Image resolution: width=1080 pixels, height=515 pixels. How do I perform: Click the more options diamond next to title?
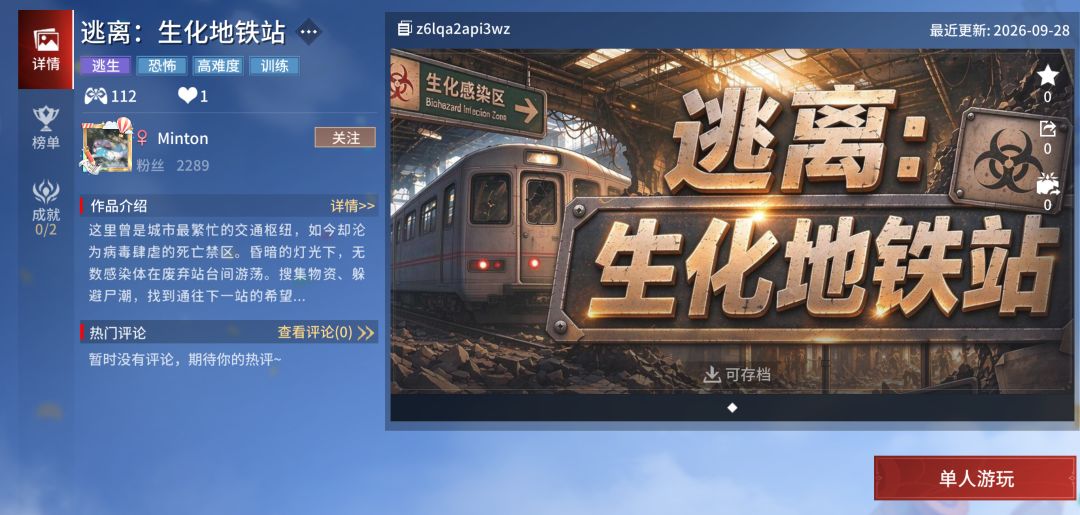pyautogui.click(x=309, y=32)
